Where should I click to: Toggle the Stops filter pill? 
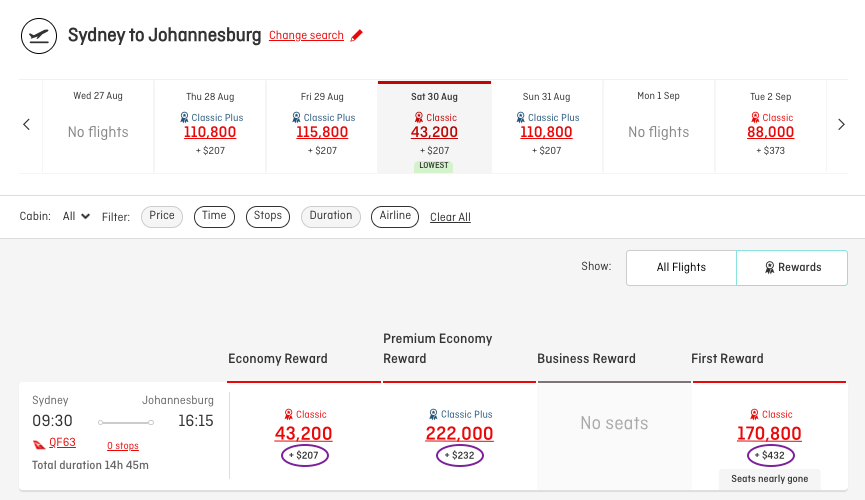pos(268,216)
